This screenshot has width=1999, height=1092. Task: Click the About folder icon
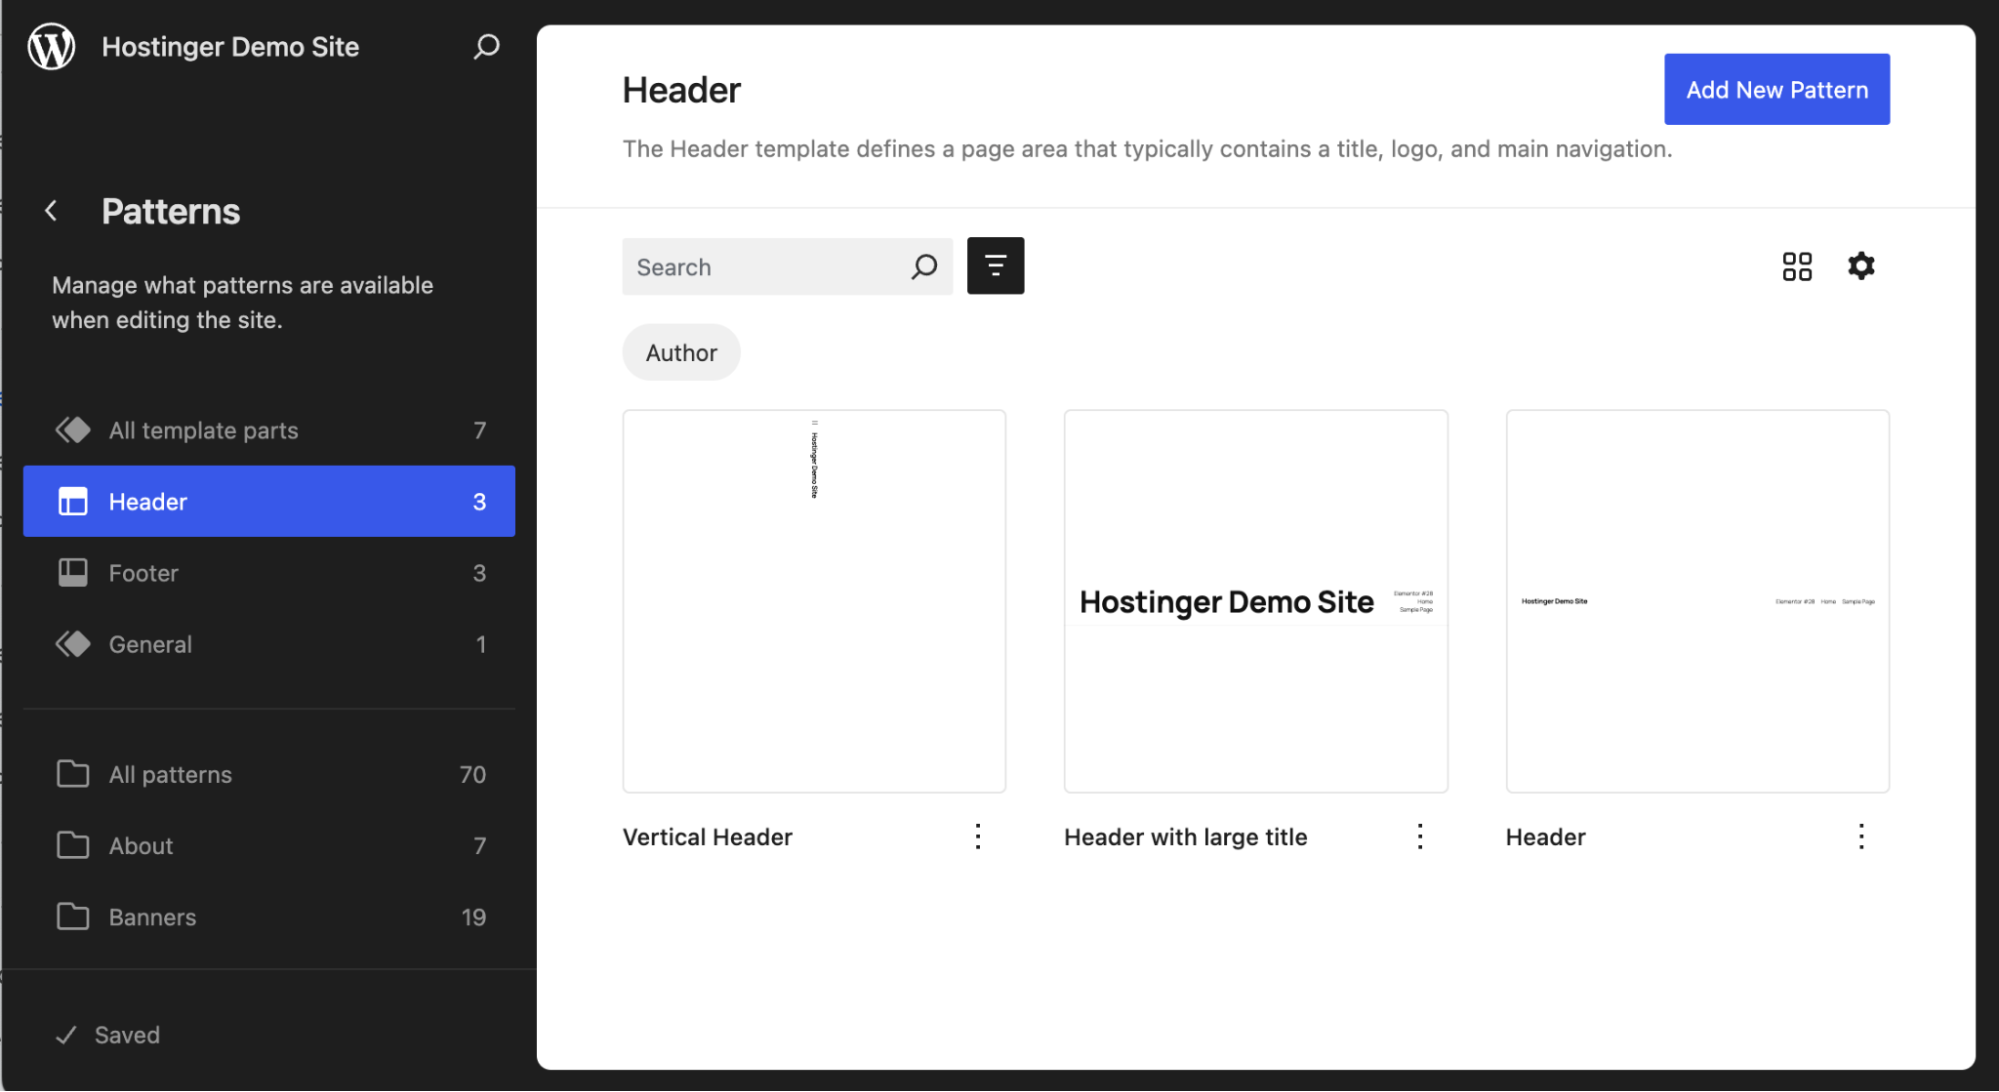(73, 845)
